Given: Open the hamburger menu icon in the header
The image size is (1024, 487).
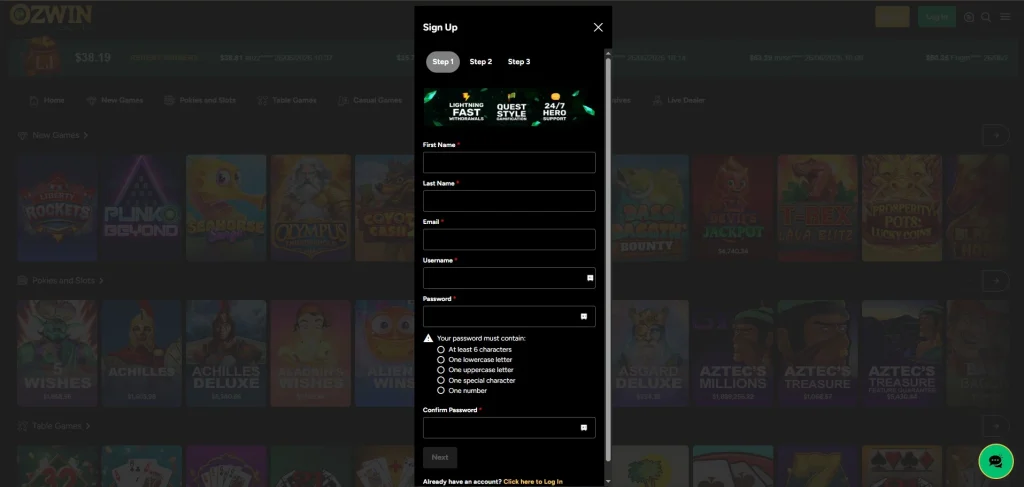Looking at the screenshot, I should [1005, 17].
